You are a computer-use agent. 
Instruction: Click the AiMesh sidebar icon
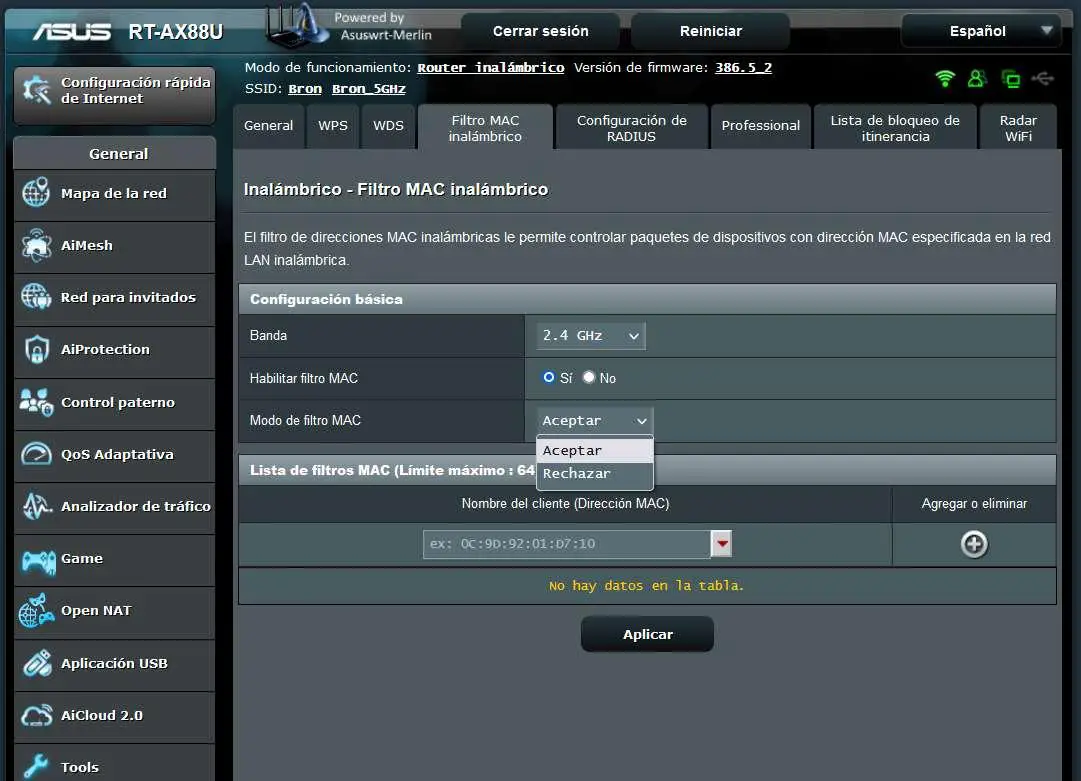pos(36,245)
